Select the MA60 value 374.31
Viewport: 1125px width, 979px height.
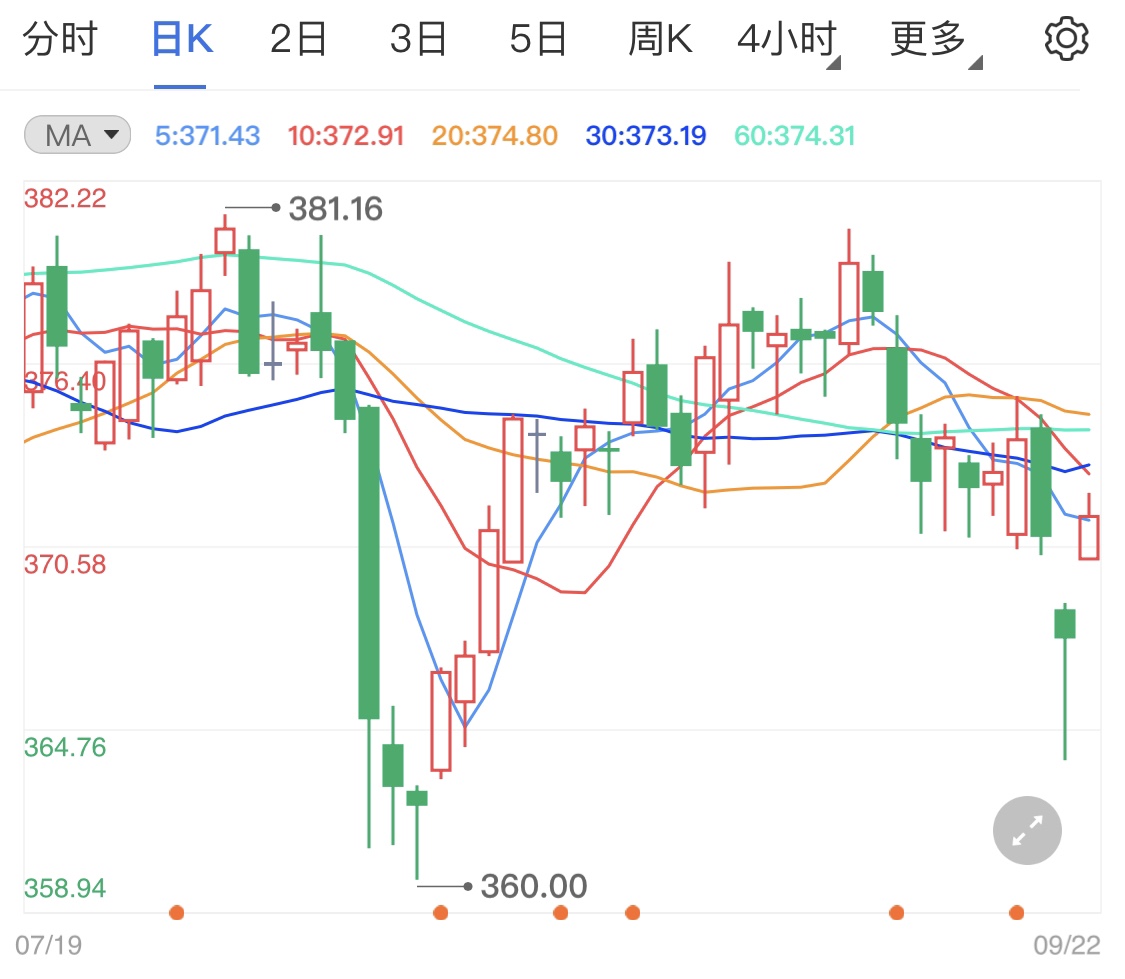coord(793,135)
